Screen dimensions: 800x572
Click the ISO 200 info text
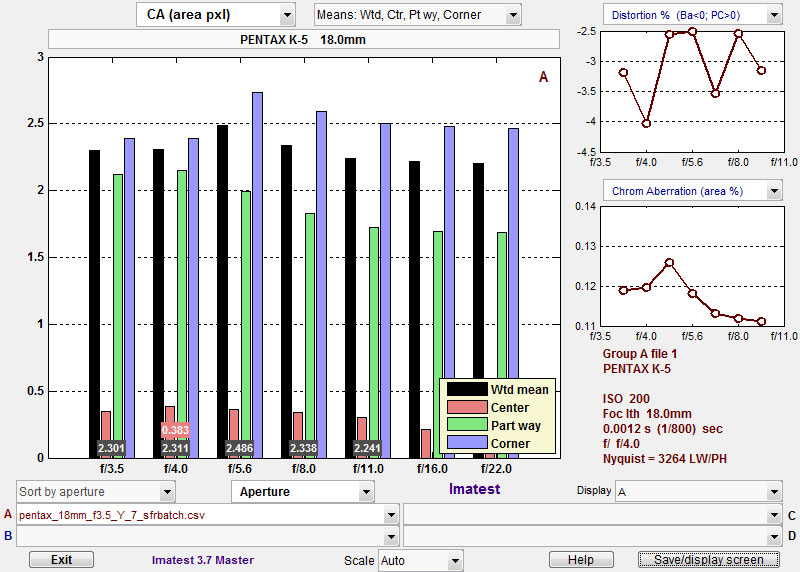click(626, 399)
